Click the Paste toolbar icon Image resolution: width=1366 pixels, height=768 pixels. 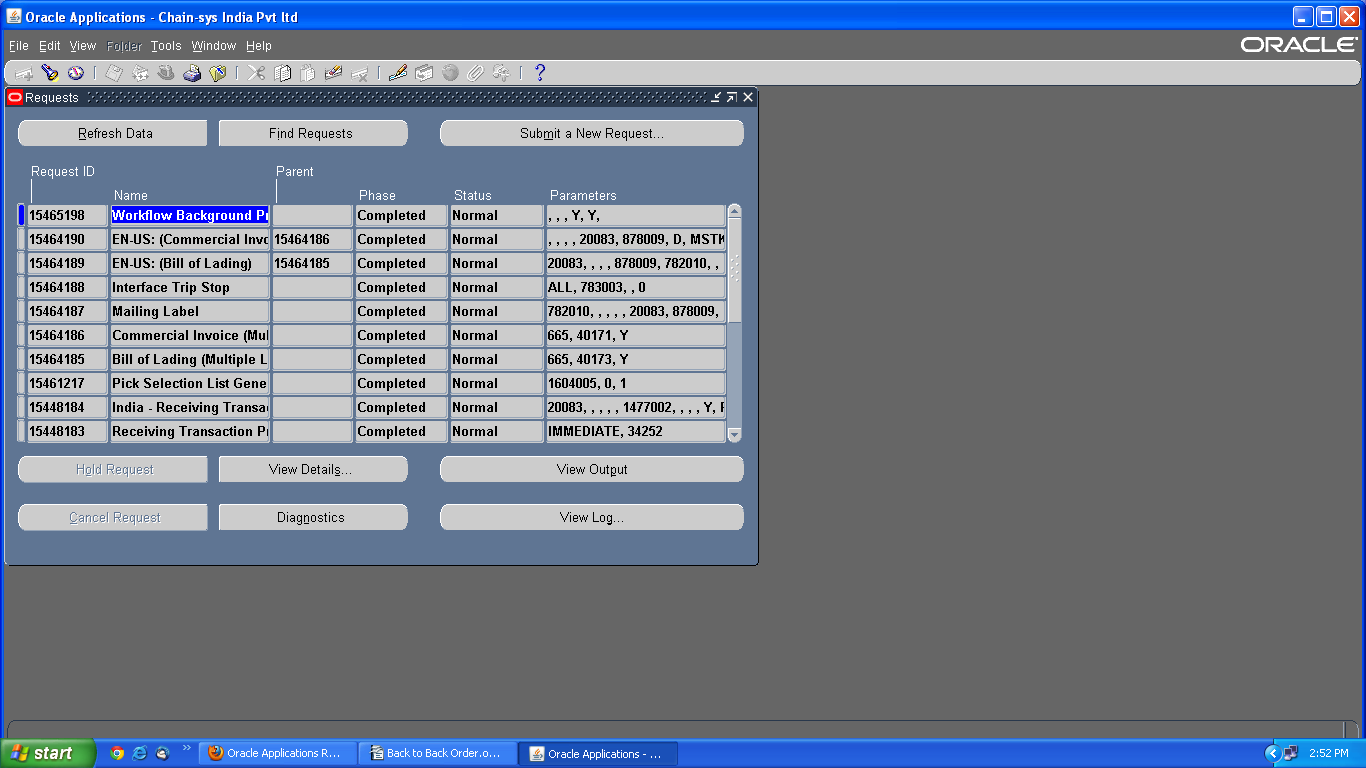(x=308, y=73)
